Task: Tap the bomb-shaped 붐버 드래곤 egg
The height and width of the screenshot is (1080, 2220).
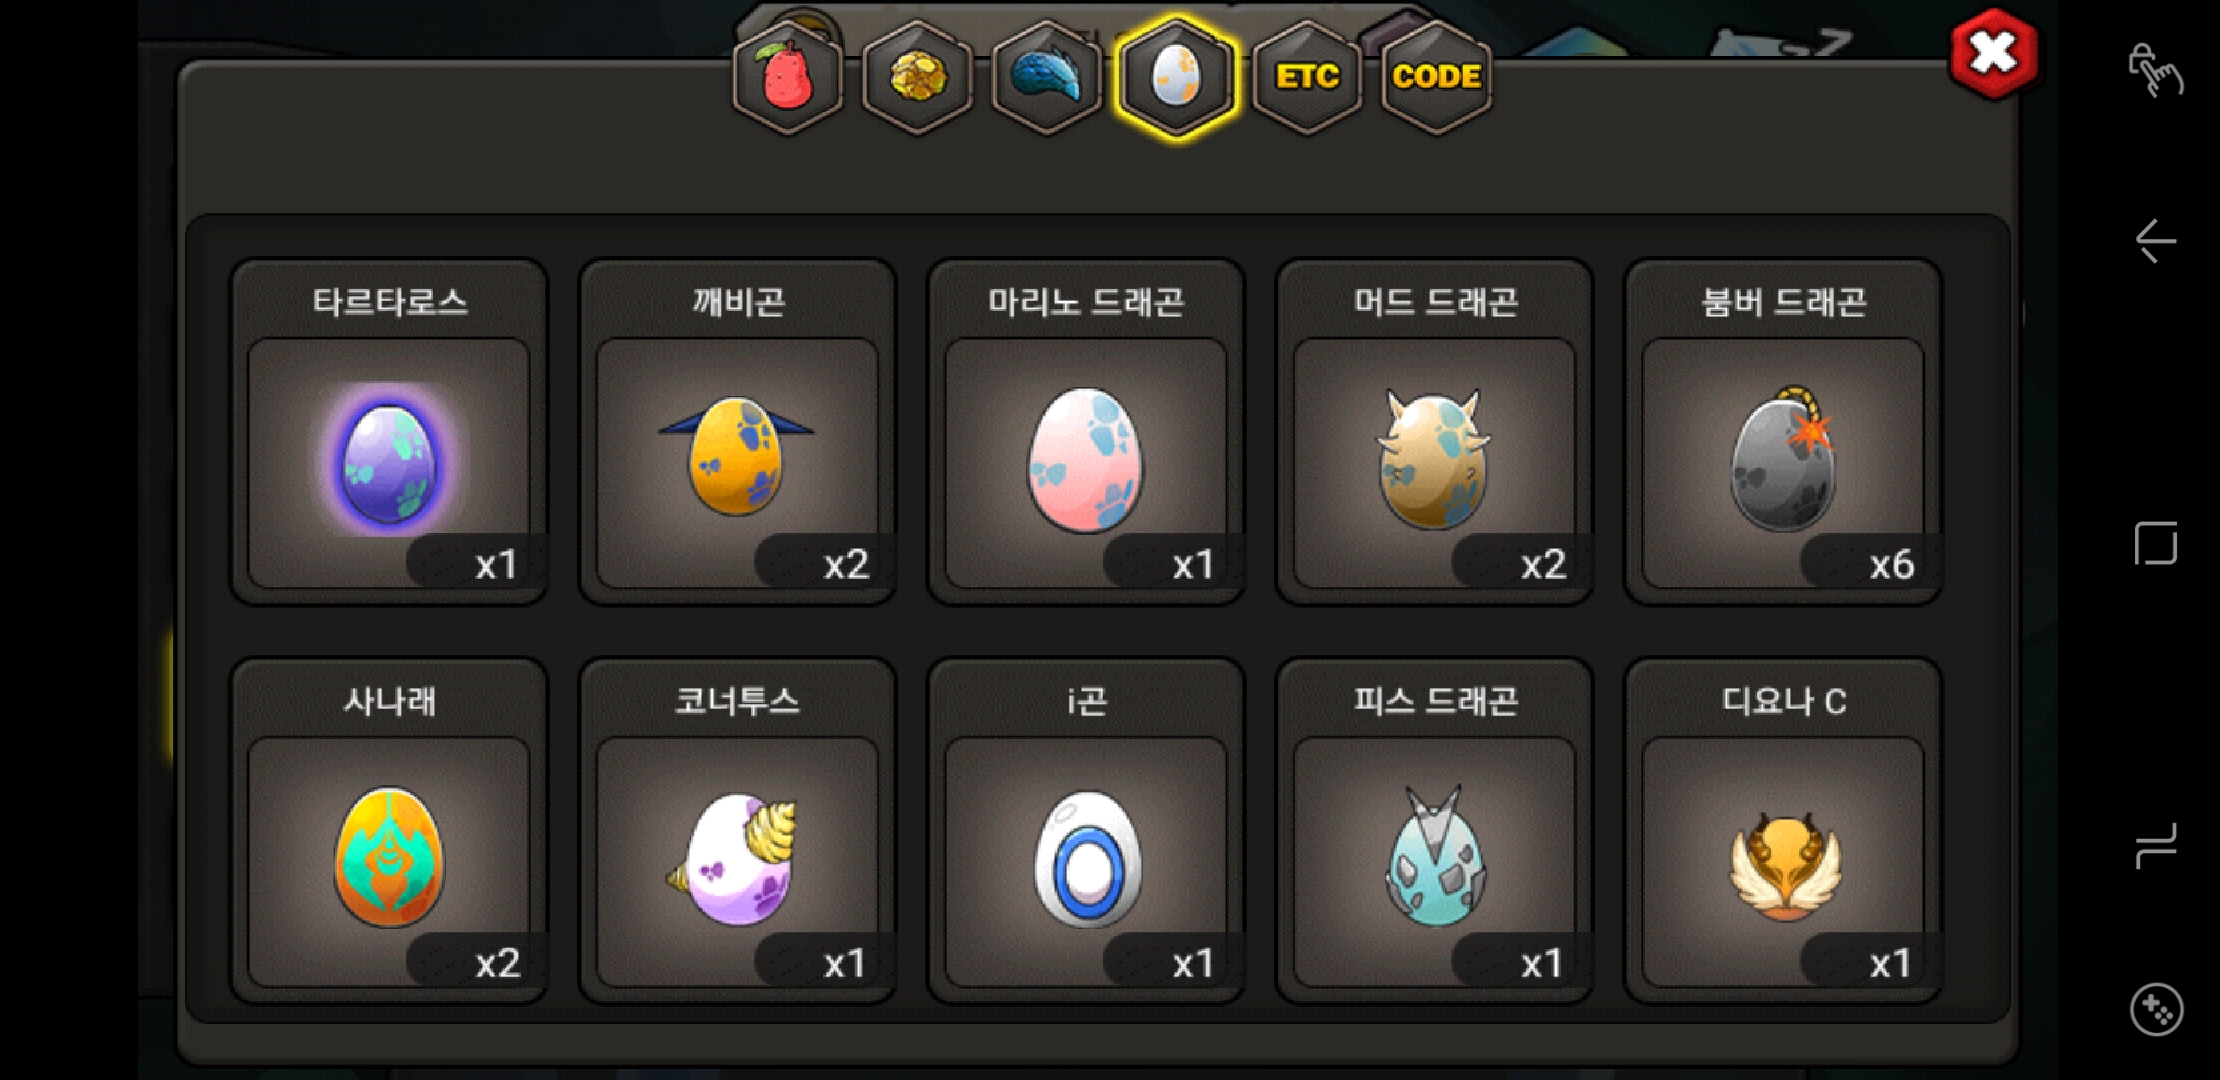Action: 1783,432
